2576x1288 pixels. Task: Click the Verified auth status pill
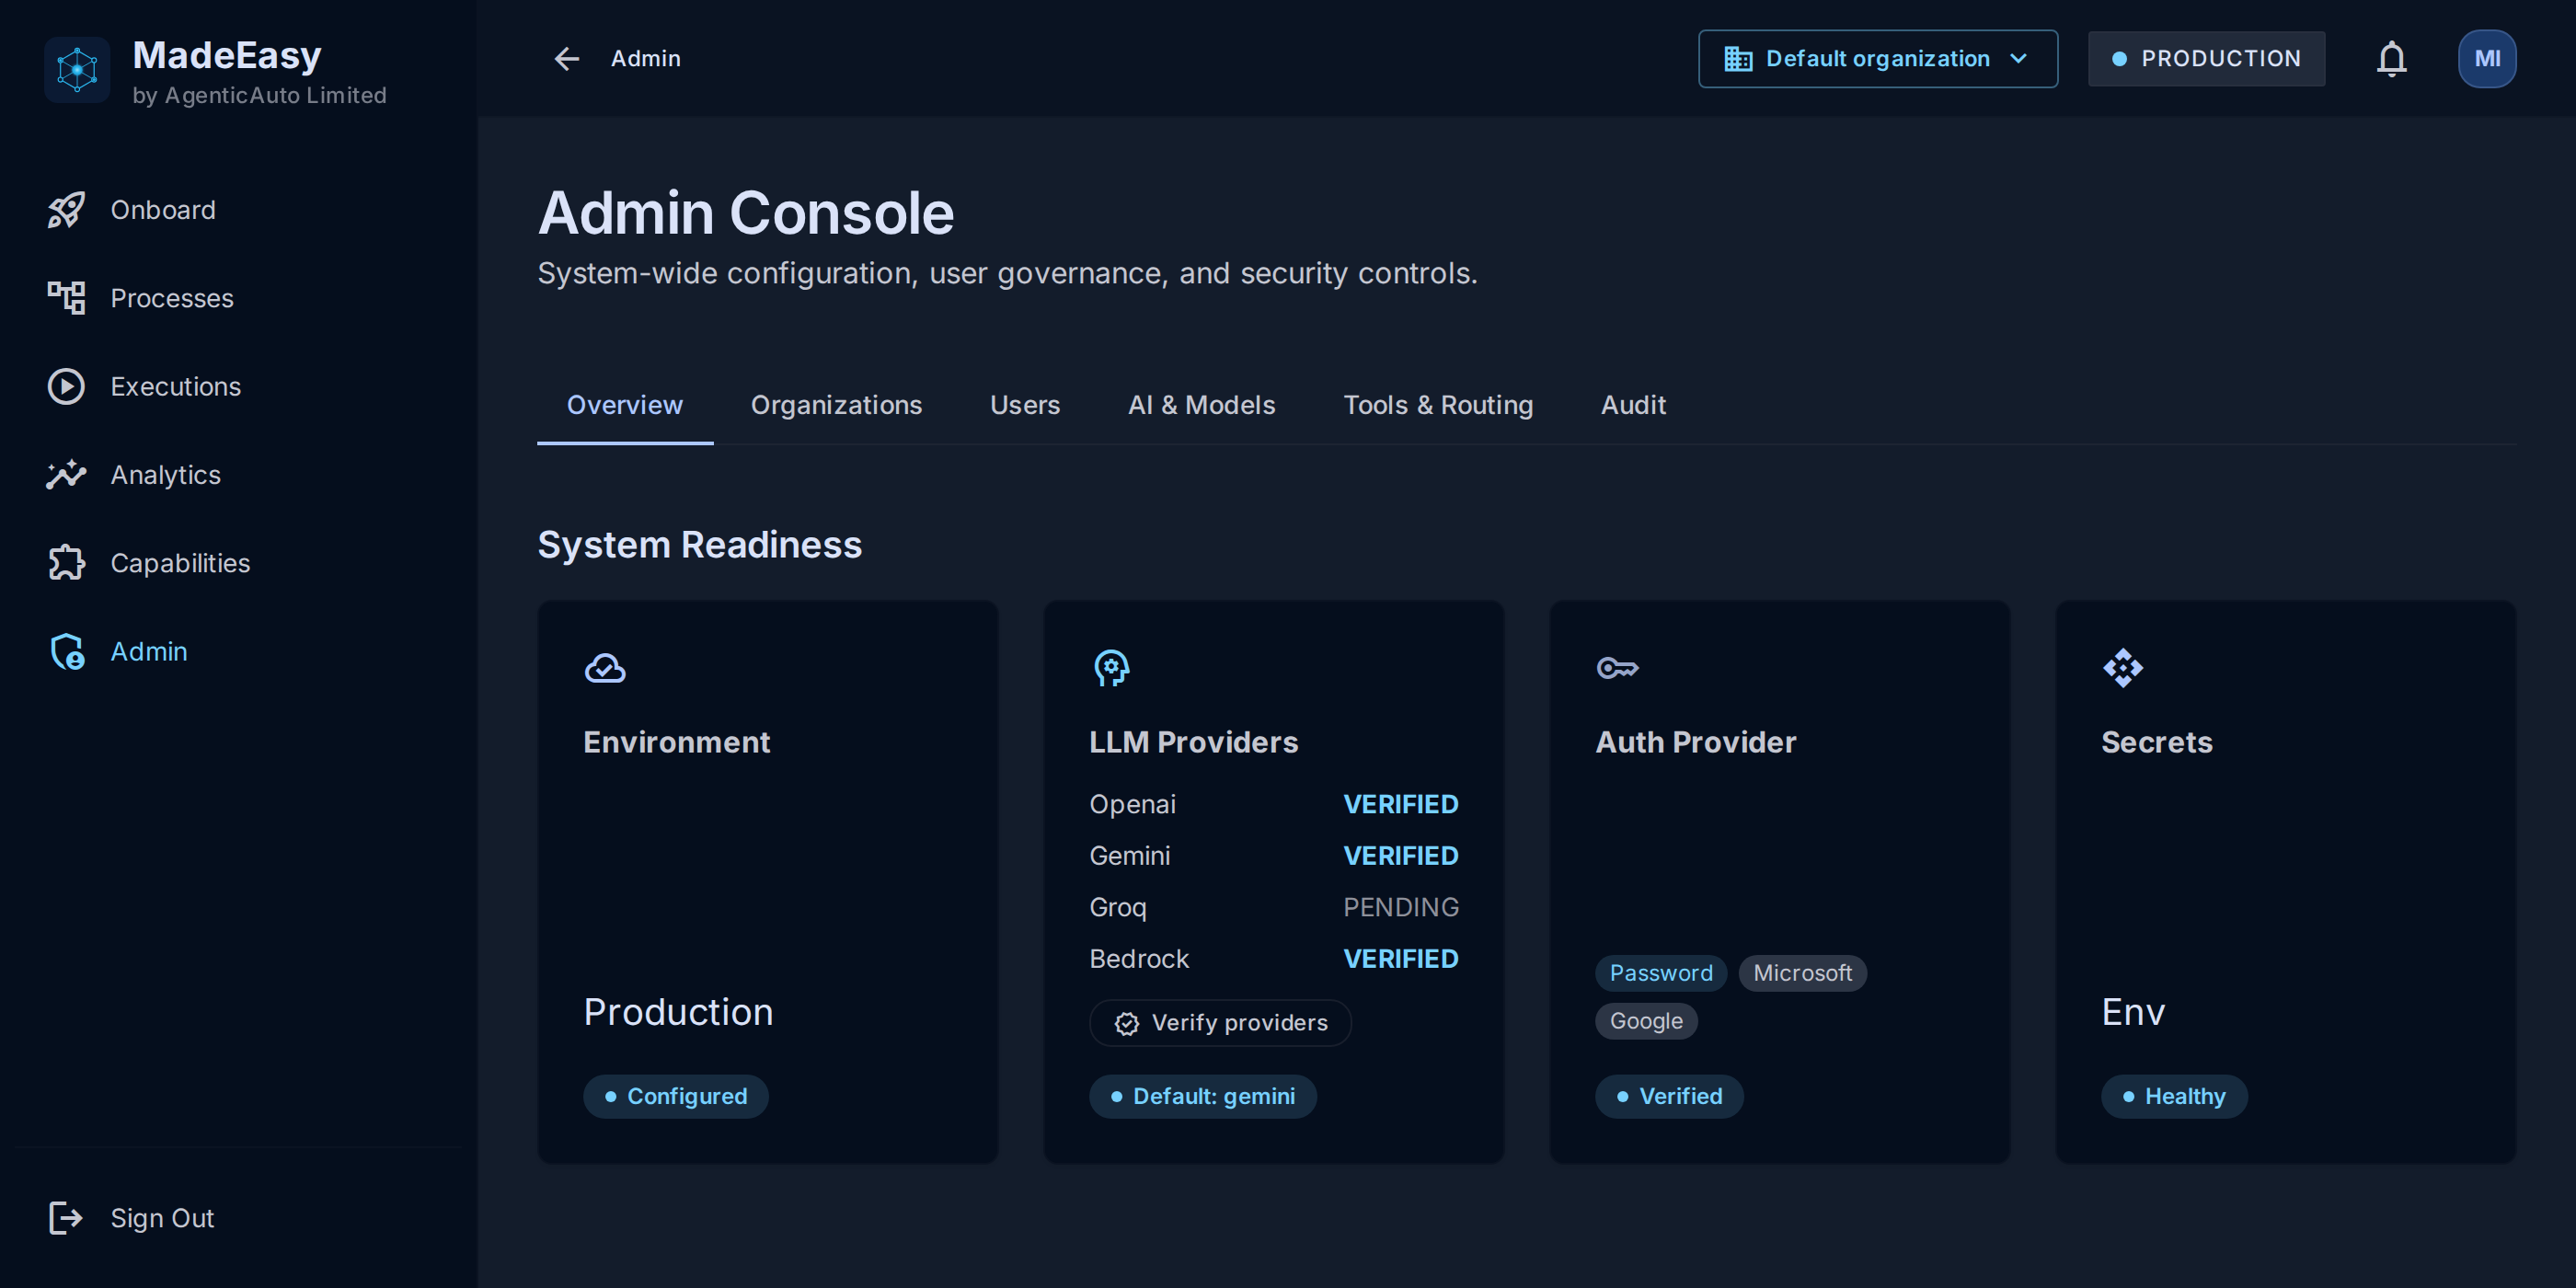1669,1096
